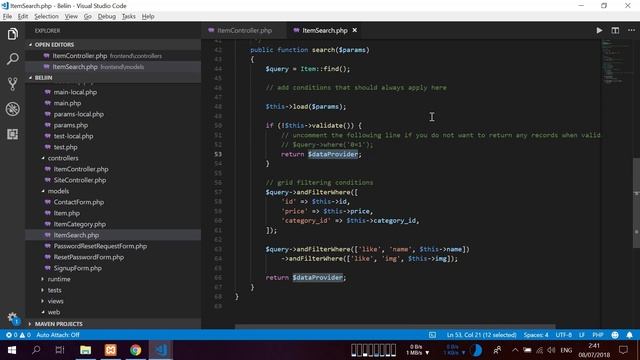The image size is (640, 360).
Task: Switch to the ItemController.php editor tab
Action: click(244, 30)
